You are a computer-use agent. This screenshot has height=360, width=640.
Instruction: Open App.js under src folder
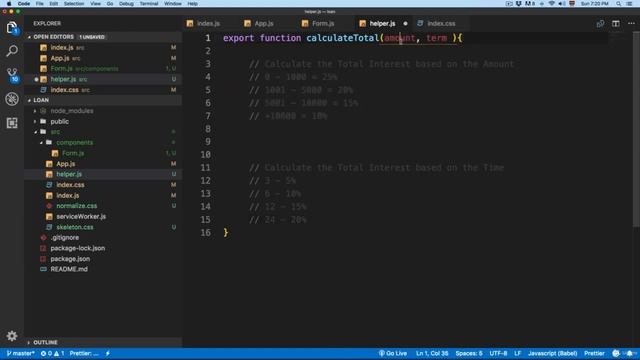103,164
